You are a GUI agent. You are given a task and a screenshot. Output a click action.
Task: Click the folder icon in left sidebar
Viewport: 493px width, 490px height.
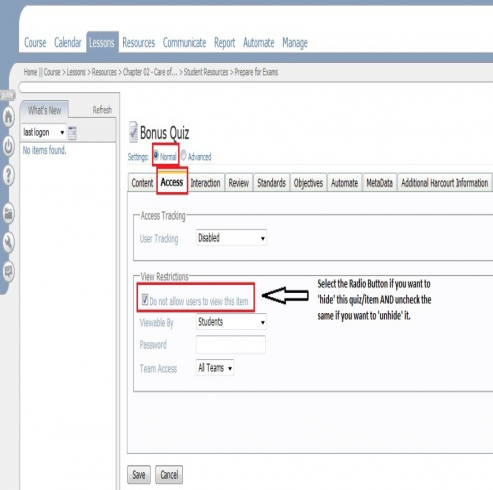8,213
